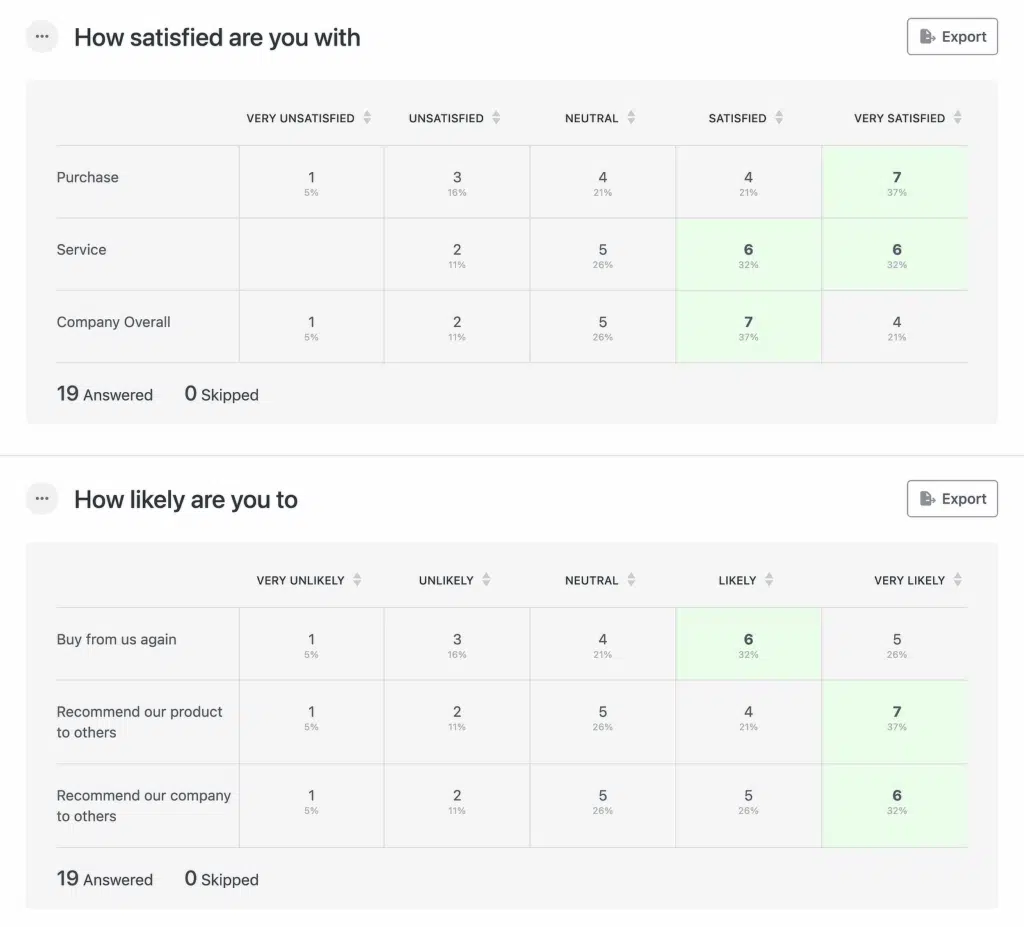Click Buy from us again Likely cell
This screenshot has height=927, width=1024.
[x=748, y=643]
